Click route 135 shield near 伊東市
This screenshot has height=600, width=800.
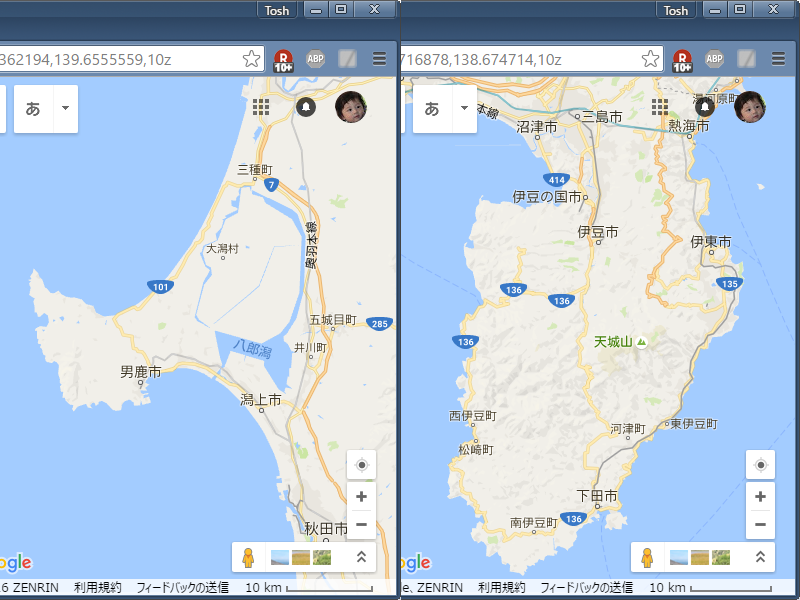730,284
